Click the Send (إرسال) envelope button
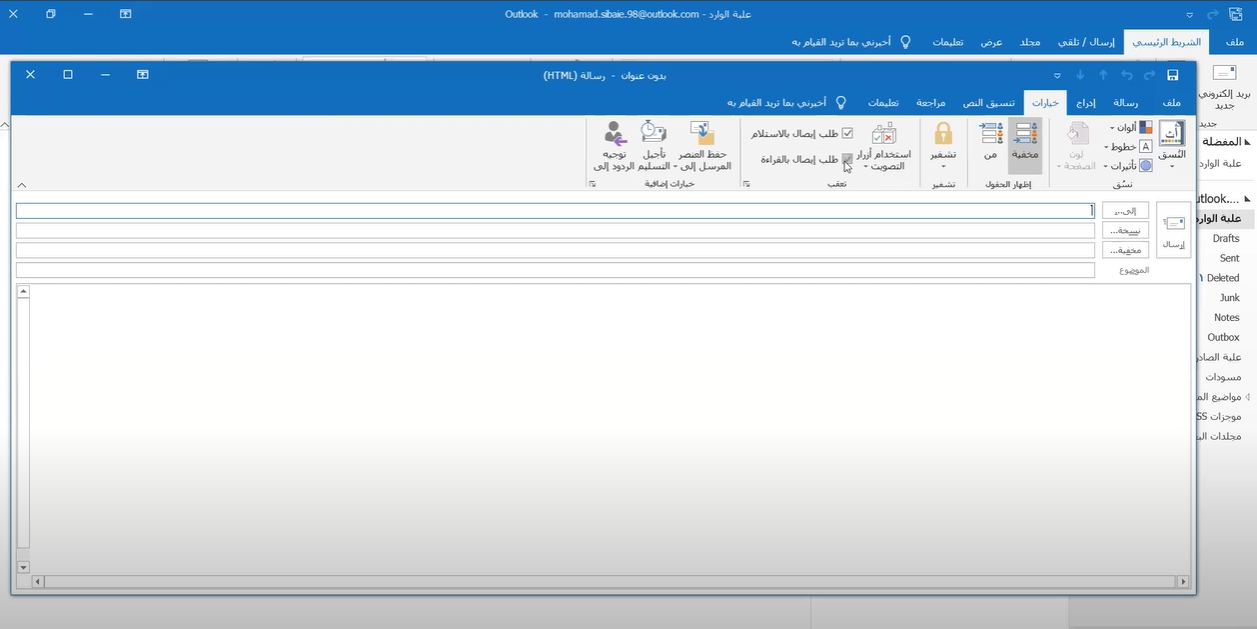The width and height of the screenshot is (1257, 629). point(1173,230)
